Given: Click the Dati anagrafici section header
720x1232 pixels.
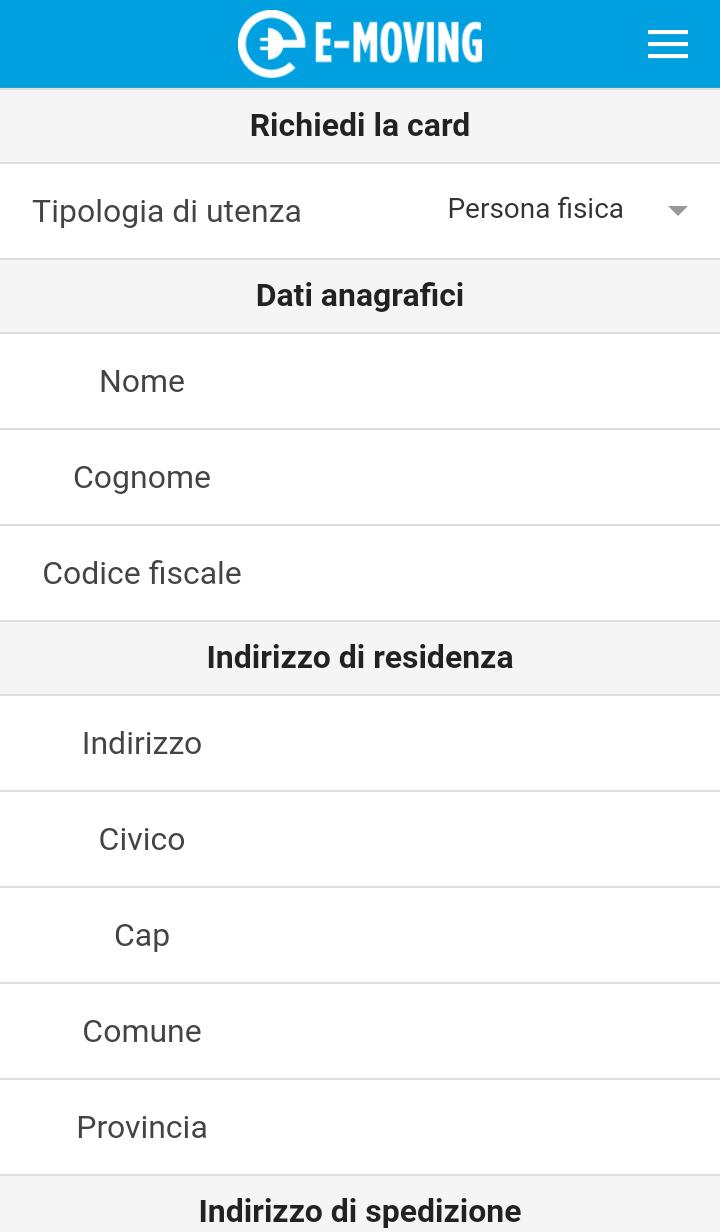Looking at the screenshot, I should coord(360,295).
